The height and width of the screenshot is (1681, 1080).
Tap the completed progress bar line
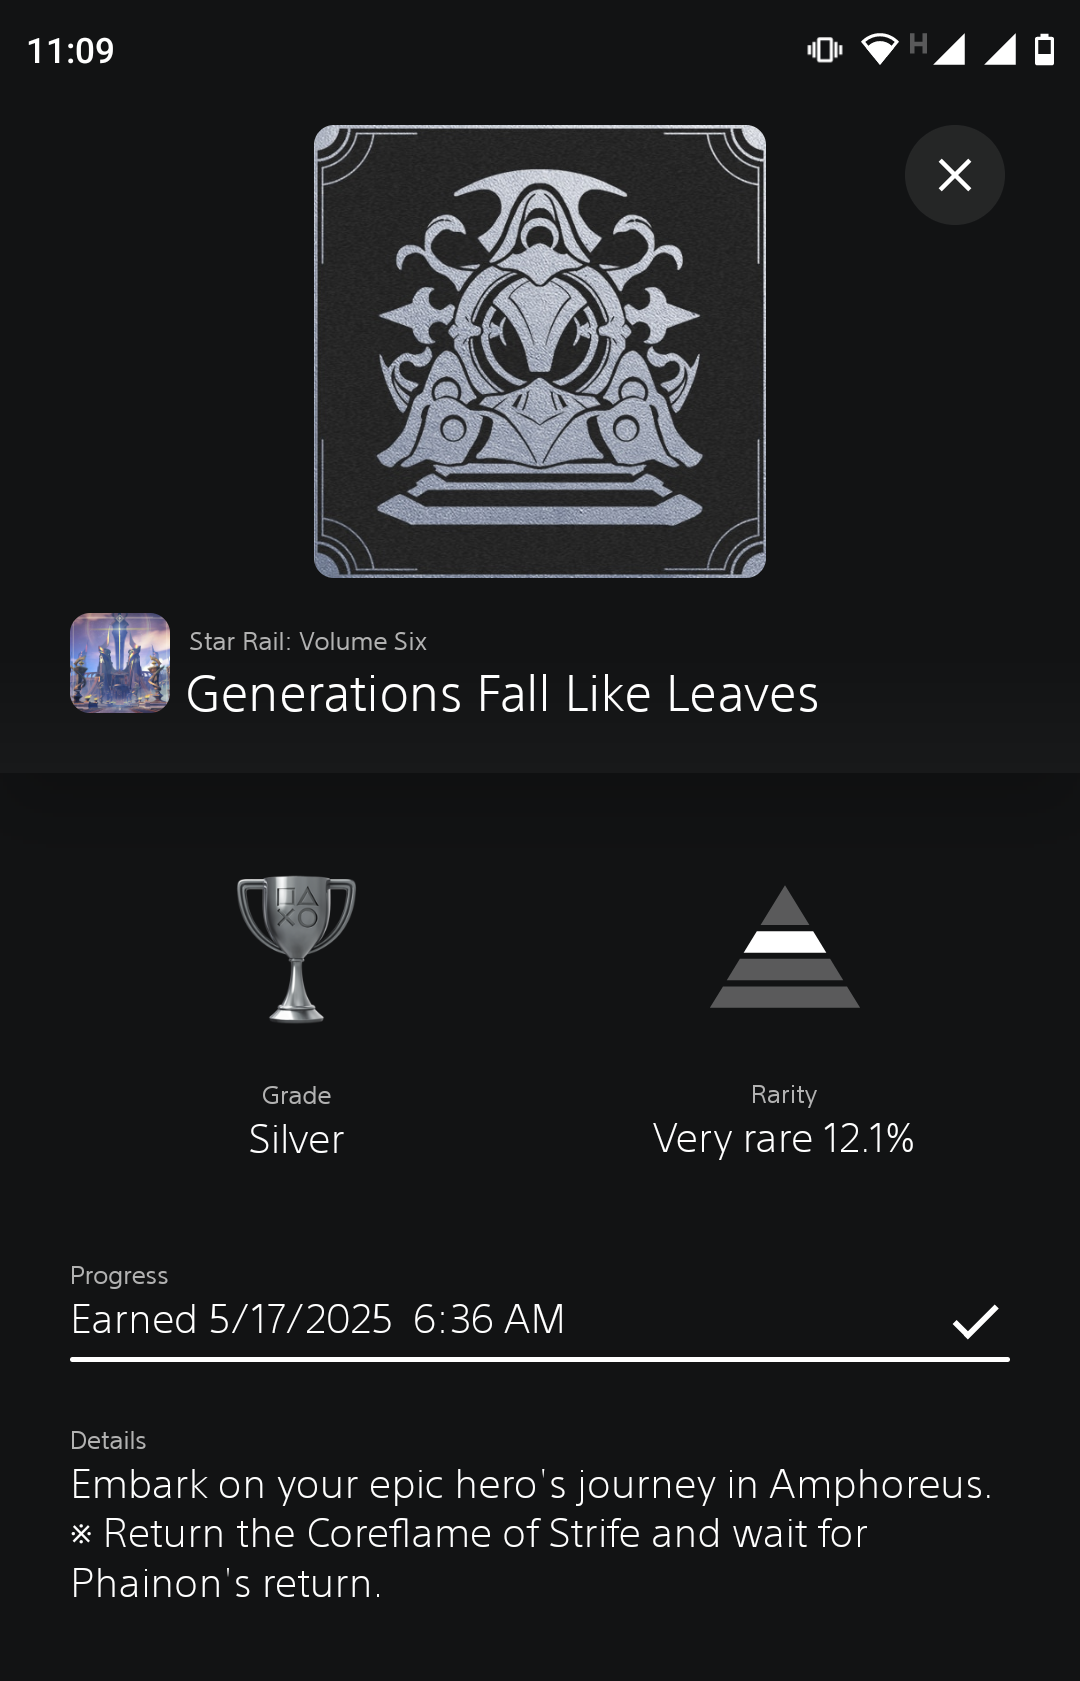coord(540,1360)
